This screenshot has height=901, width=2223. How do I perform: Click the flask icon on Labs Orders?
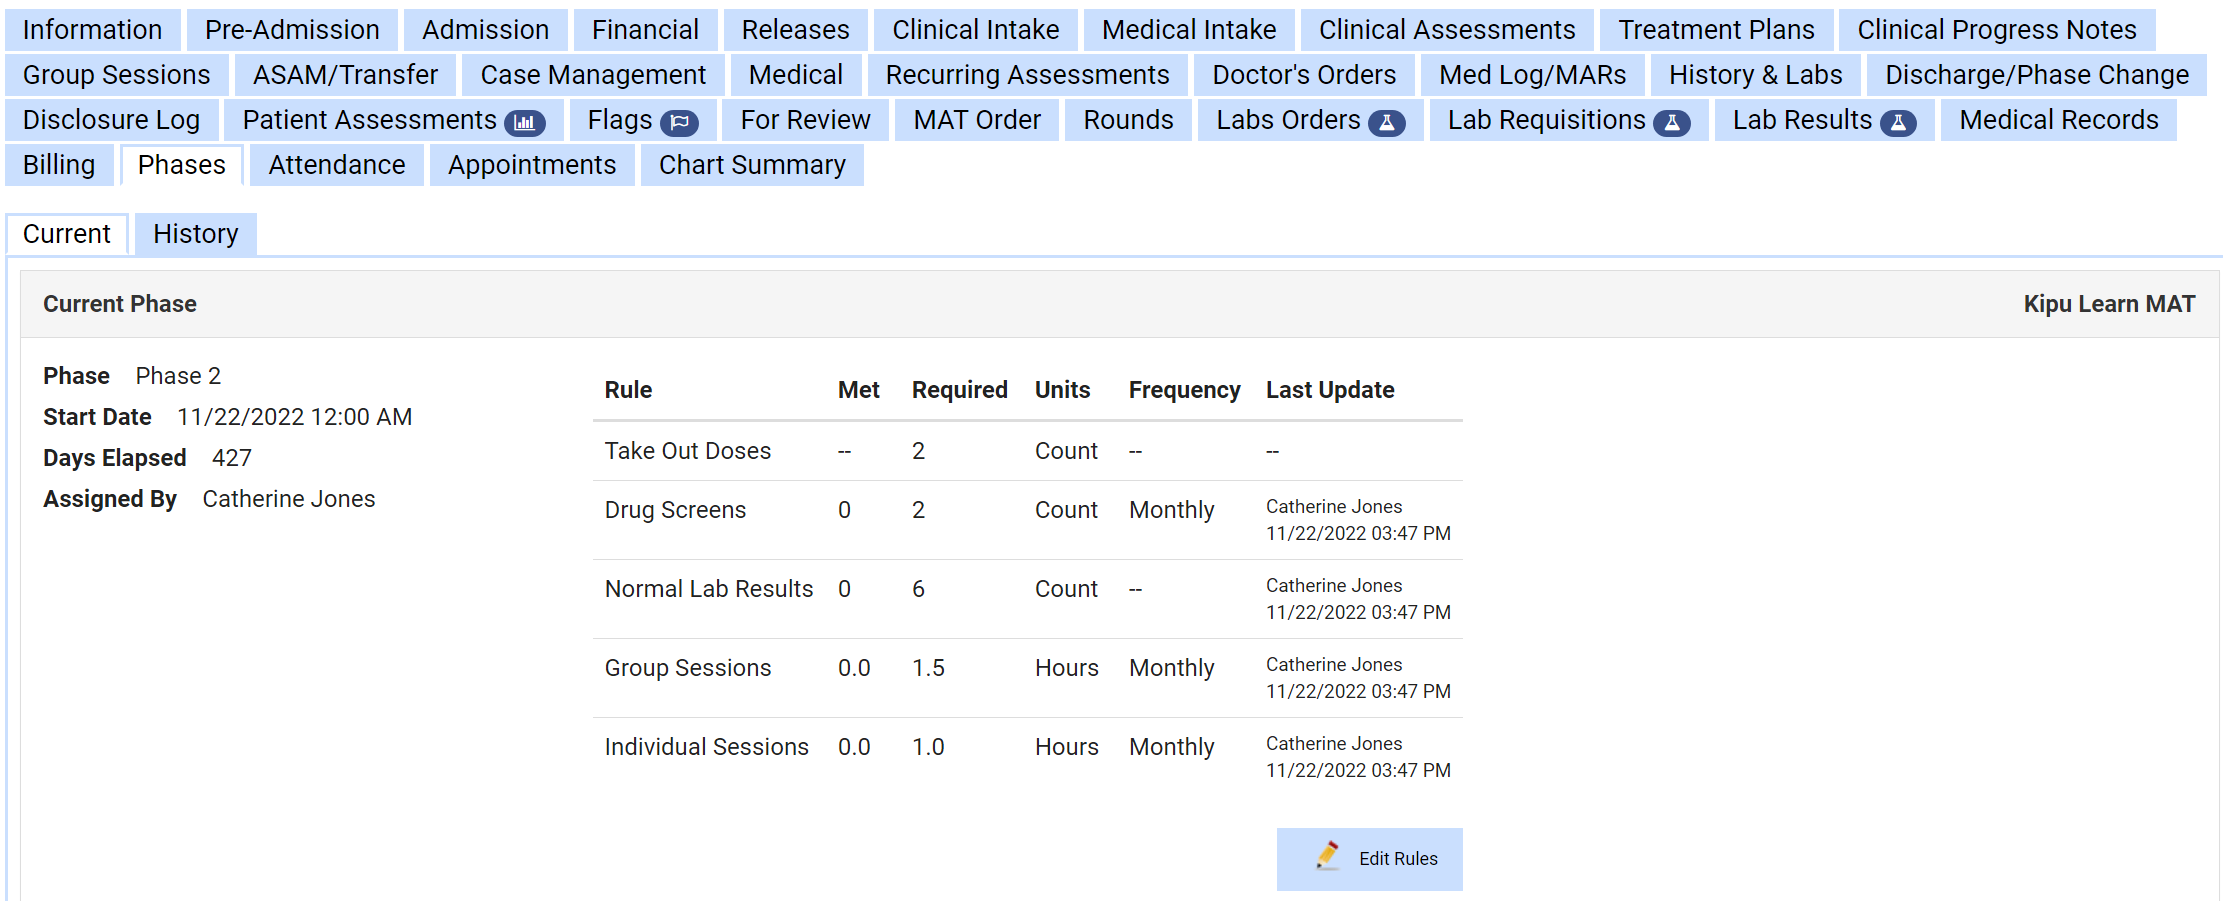point(1386,122)
